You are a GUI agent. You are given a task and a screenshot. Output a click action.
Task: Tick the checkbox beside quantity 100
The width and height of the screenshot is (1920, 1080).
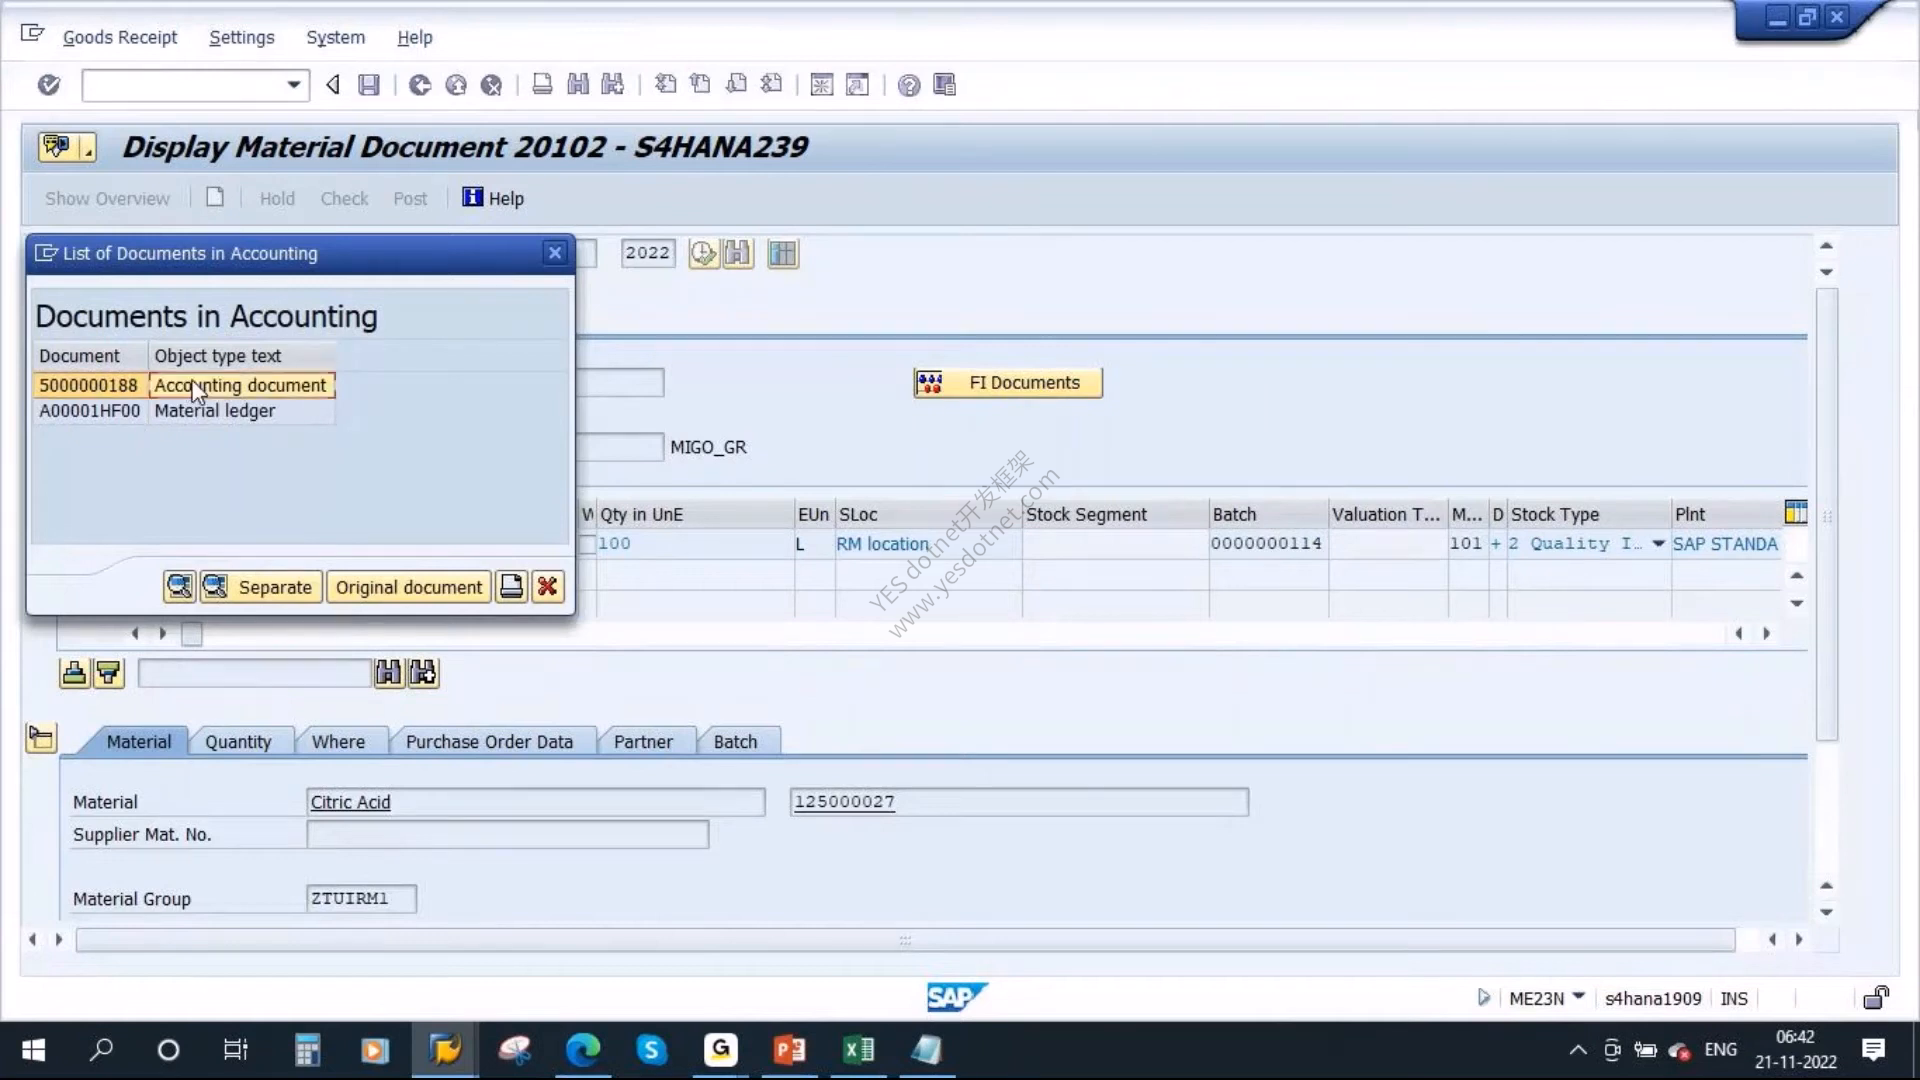[587, 544]
